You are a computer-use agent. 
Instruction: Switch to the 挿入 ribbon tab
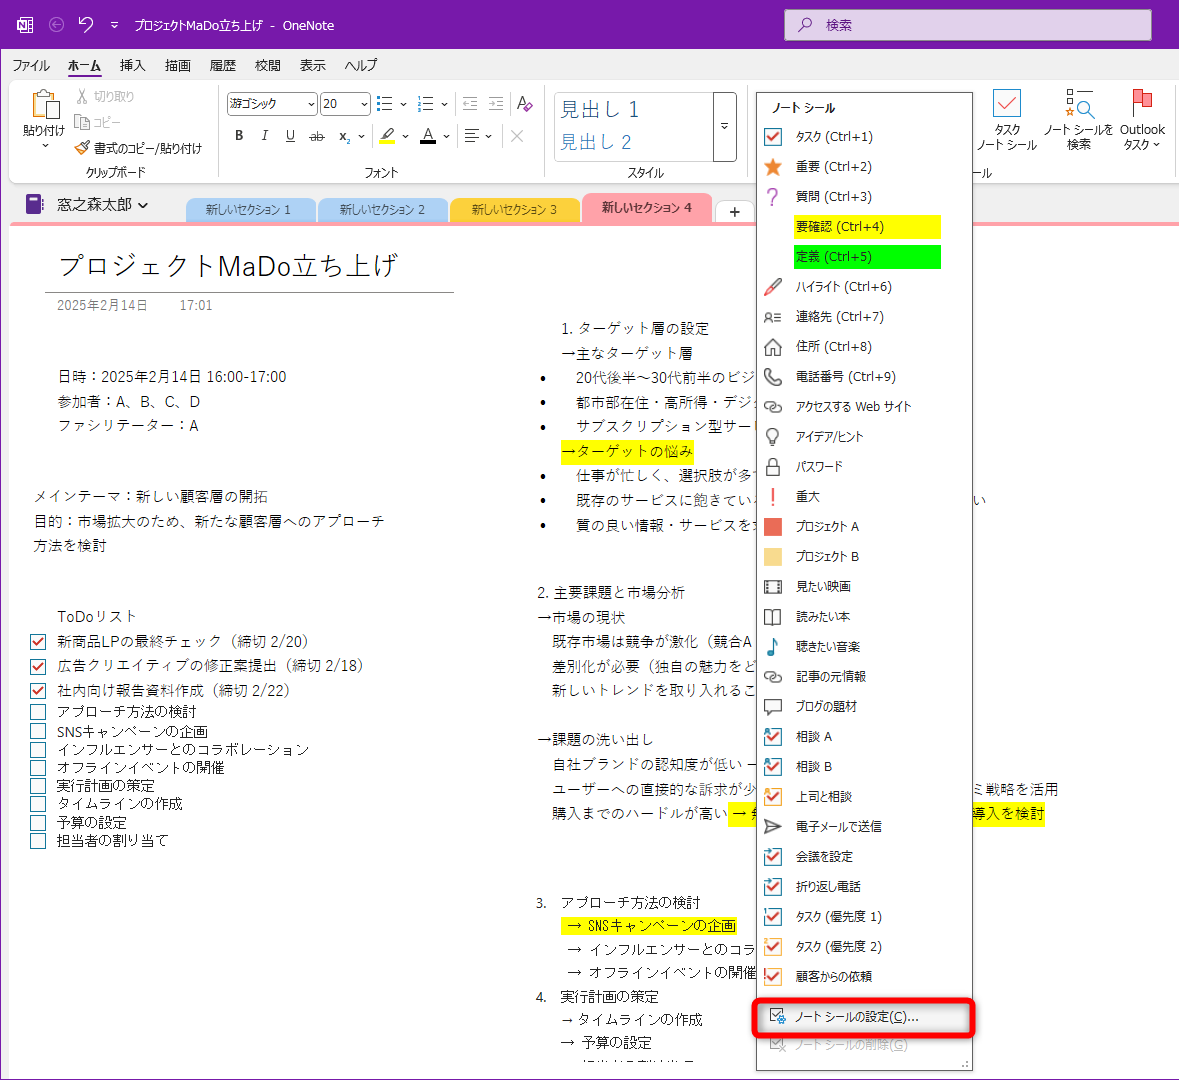[x=132, y=65]
